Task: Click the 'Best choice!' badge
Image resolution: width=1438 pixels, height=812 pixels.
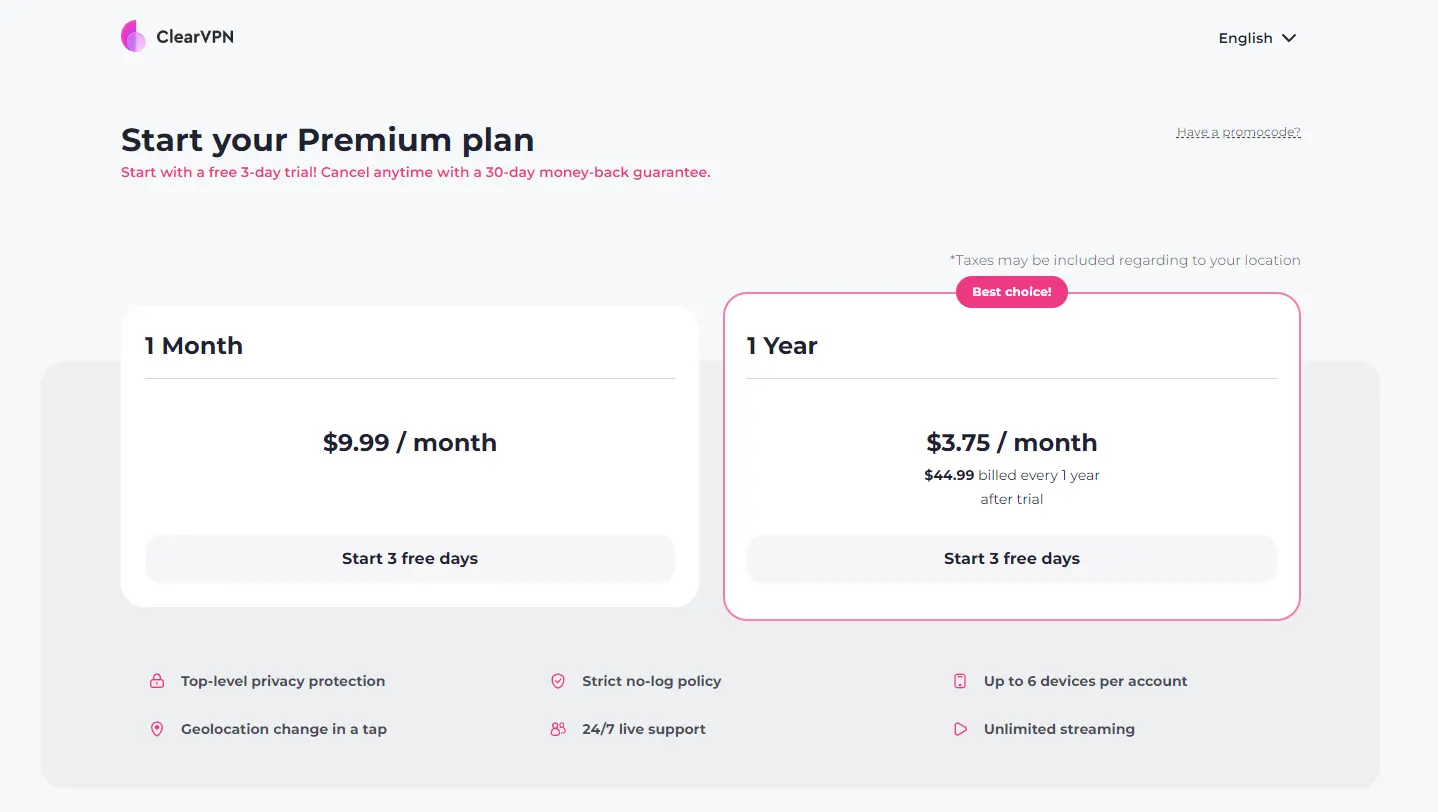Action: 1012,292
